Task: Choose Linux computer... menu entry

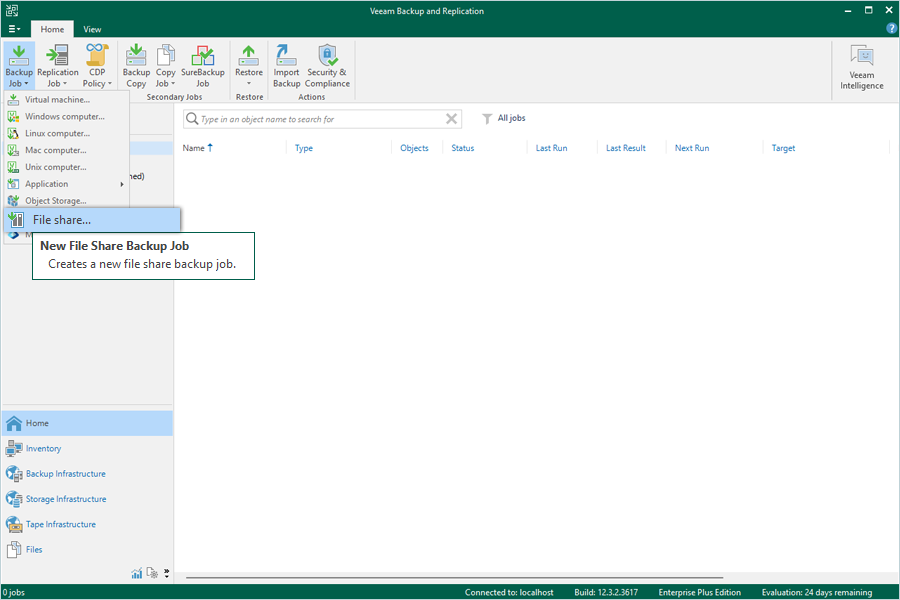Action: [67, 133]
